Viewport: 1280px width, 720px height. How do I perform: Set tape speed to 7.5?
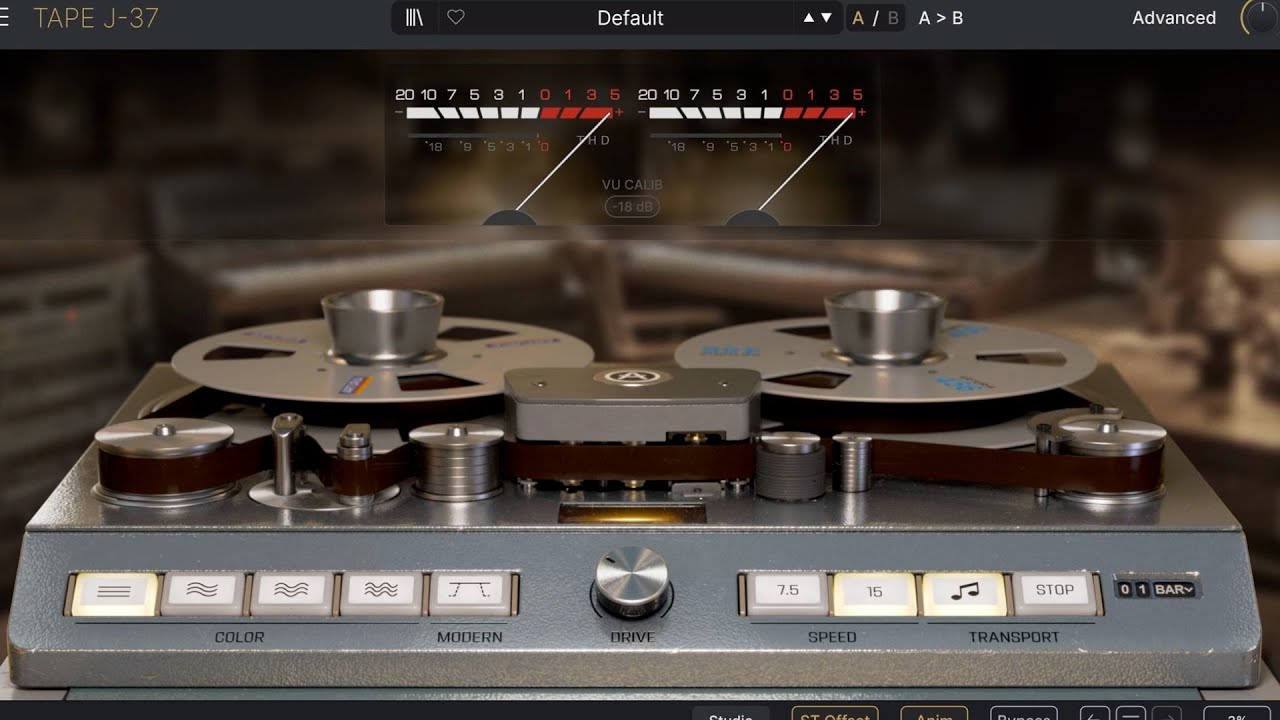(788, 592)
